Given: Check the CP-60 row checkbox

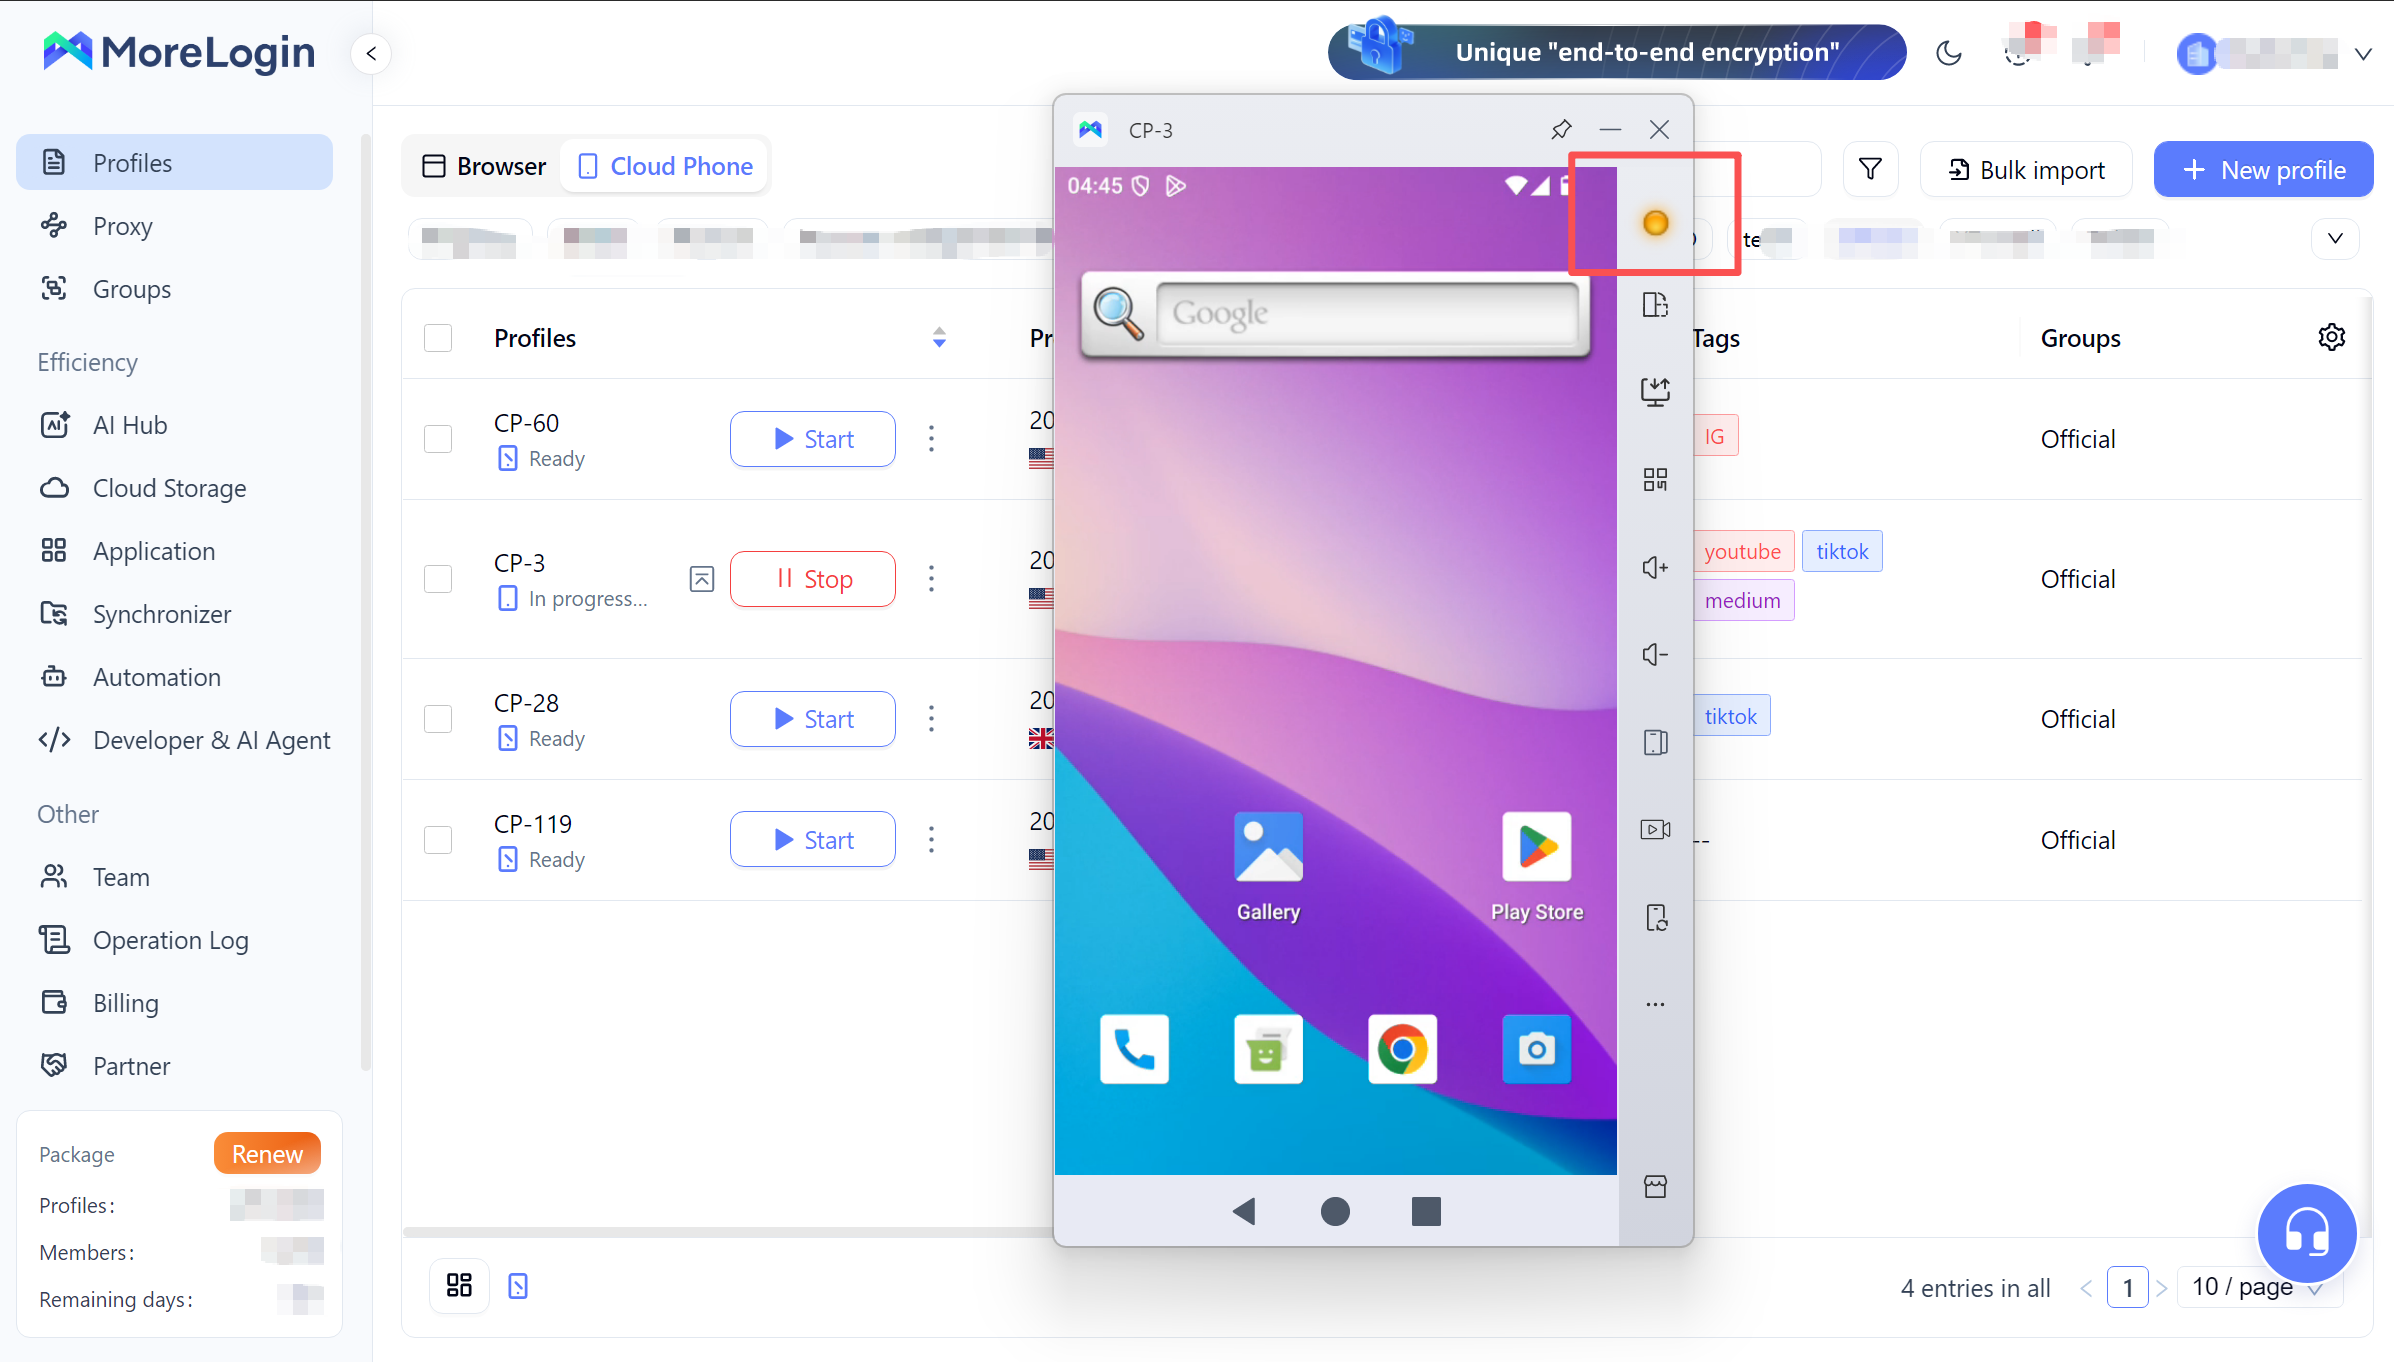Looking at the screenshot, I should click(x=438, y=439).
